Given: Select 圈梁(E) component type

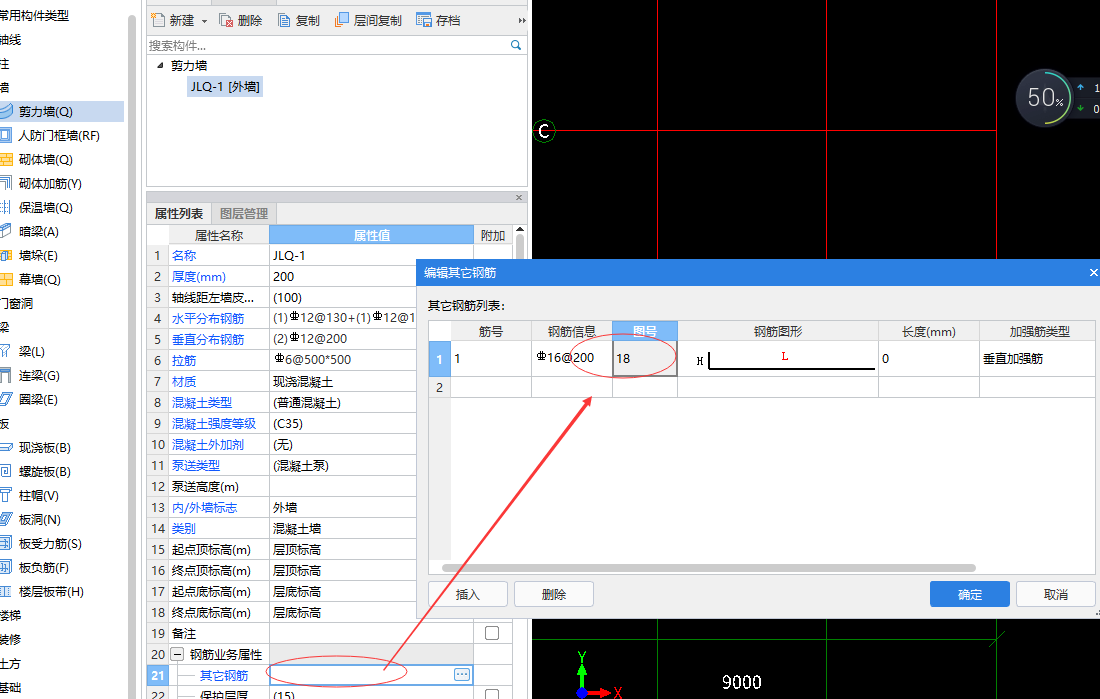Looking at the screenshot, I should pyautogui.click(x=39, y=399).
